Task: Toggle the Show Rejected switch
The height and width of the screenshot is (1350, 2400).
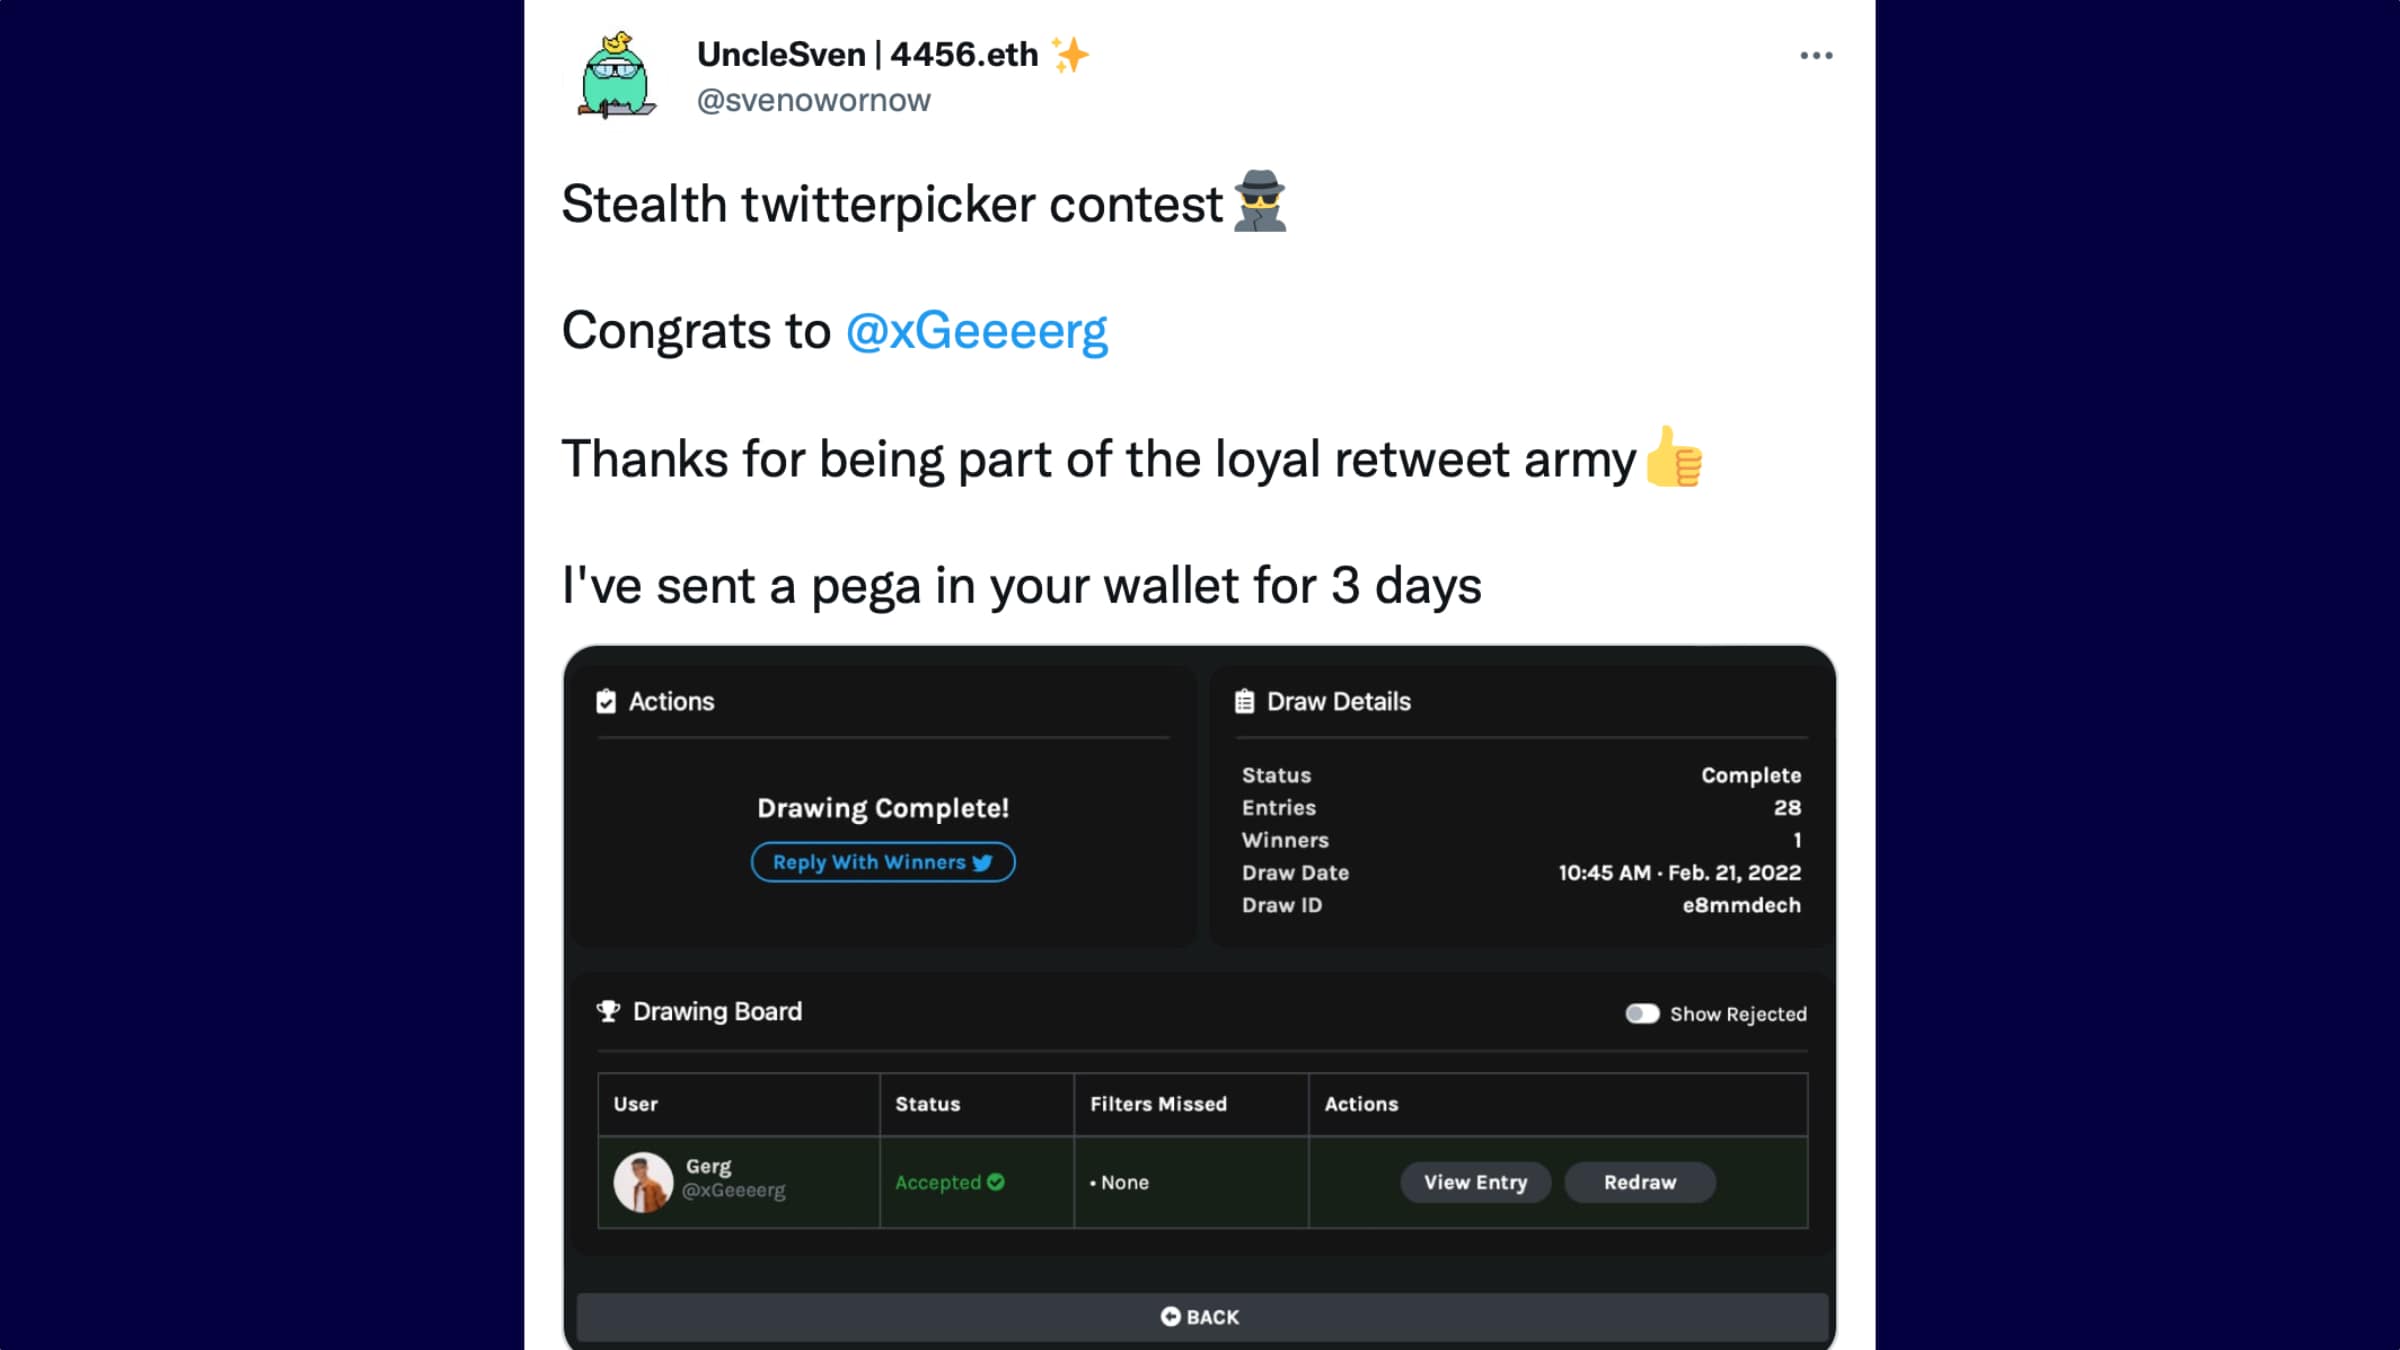Action: (x=1642, y=1014)
